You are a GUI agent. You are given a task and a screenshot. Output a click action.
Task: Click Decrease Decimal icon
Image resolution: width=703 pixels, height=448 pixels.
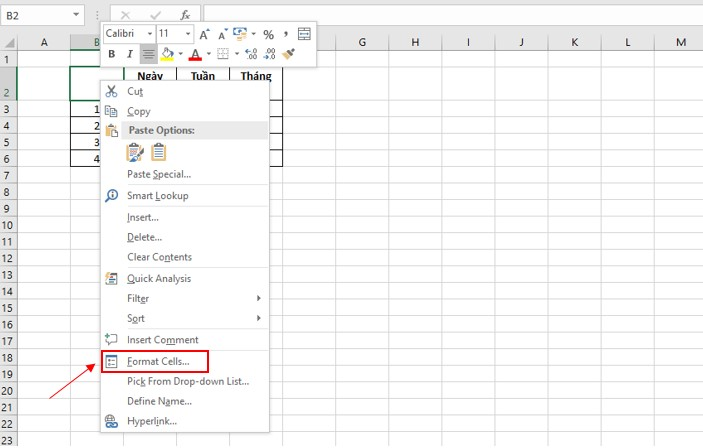tap(269, 54)
